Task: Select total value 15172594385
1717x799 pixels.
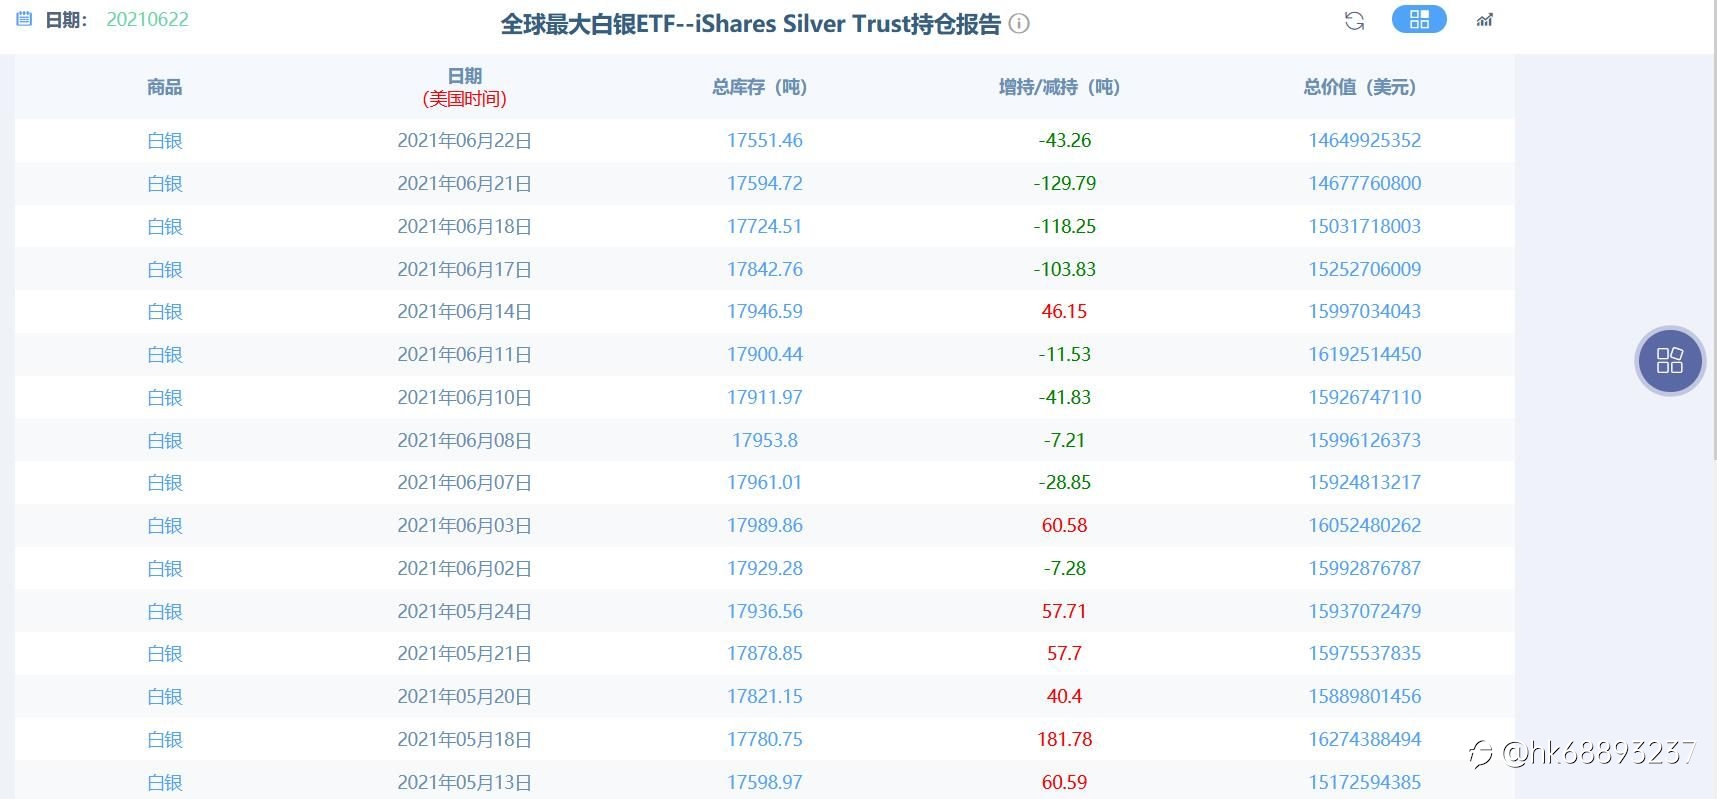Action: (1365, 782)
